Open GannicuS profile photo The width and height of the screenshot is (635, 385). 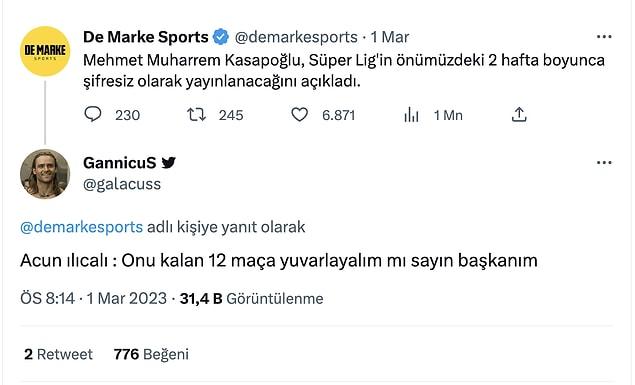tap(45, 174)
